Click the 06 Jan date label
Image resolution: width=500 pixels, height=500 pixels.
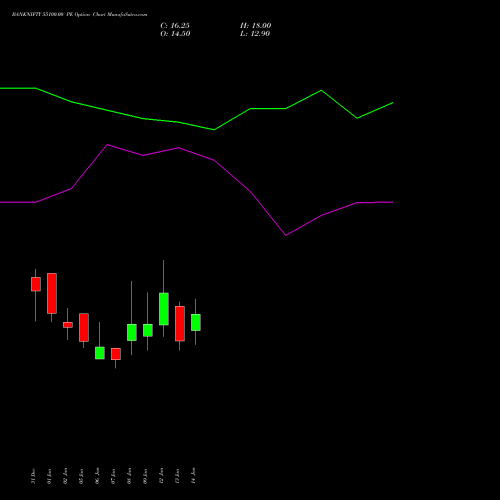pyautogui.click(x=97, y=476)
